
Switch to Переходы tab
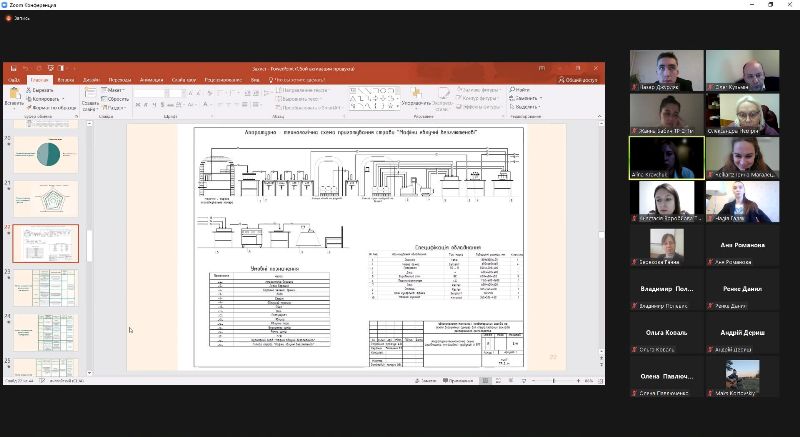[120, 80]
